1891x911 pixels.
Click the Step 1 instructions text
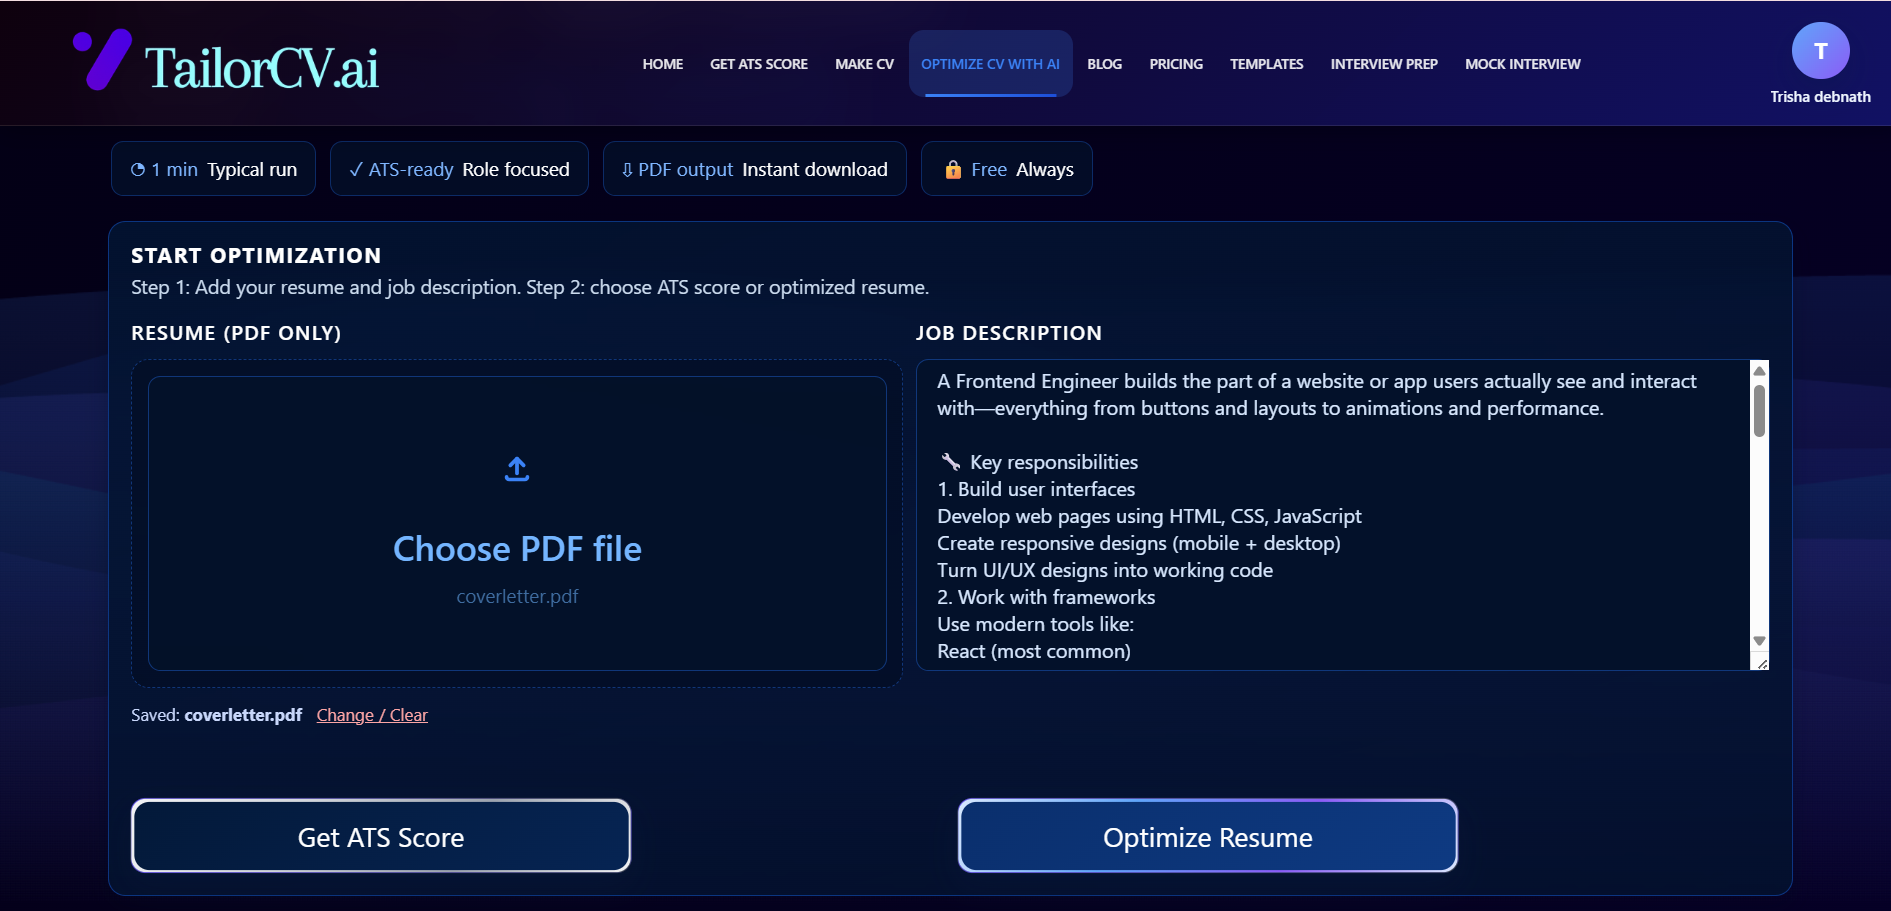pos(530,287)
